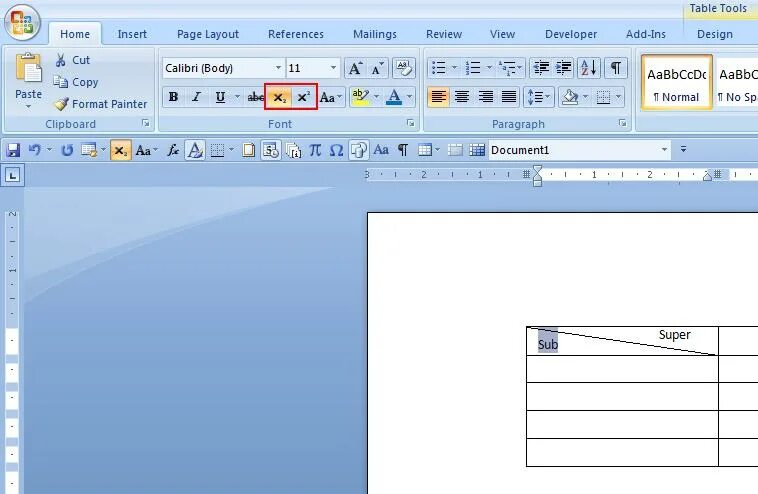Save the document from quick access toolbar

coord(13,150)
